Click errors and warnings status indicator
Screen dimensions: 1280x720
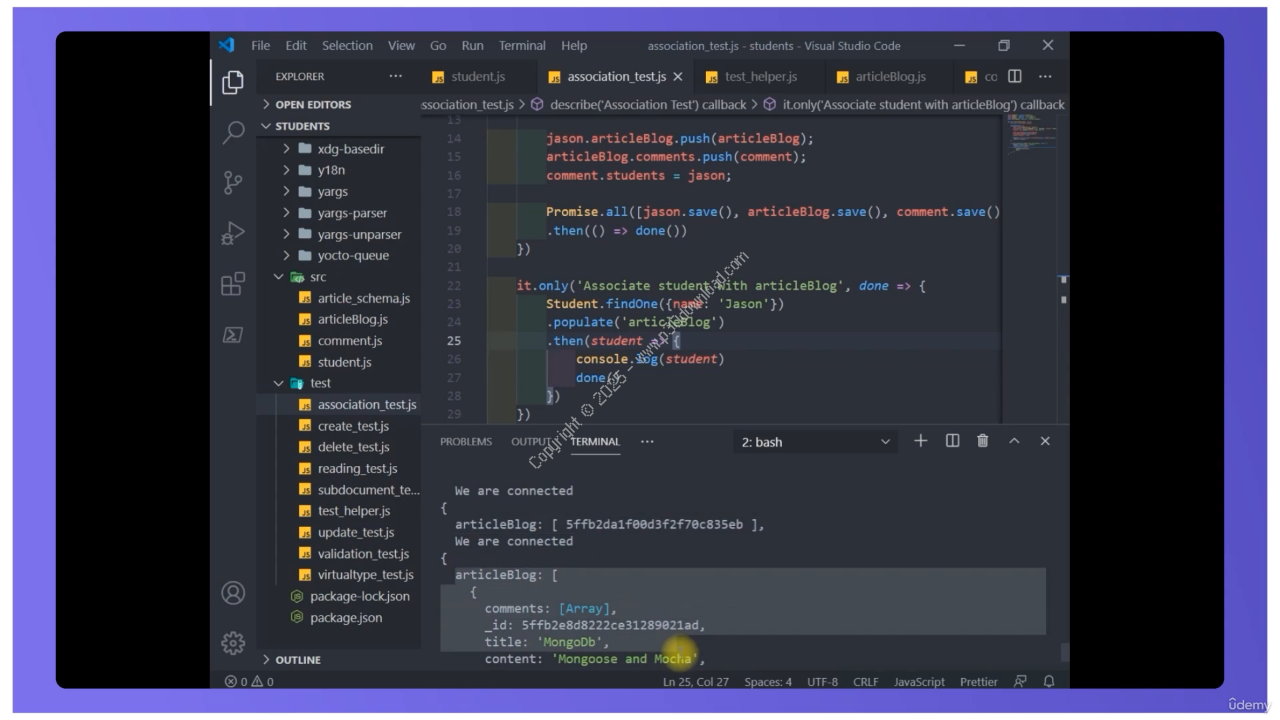pos(250,682)
